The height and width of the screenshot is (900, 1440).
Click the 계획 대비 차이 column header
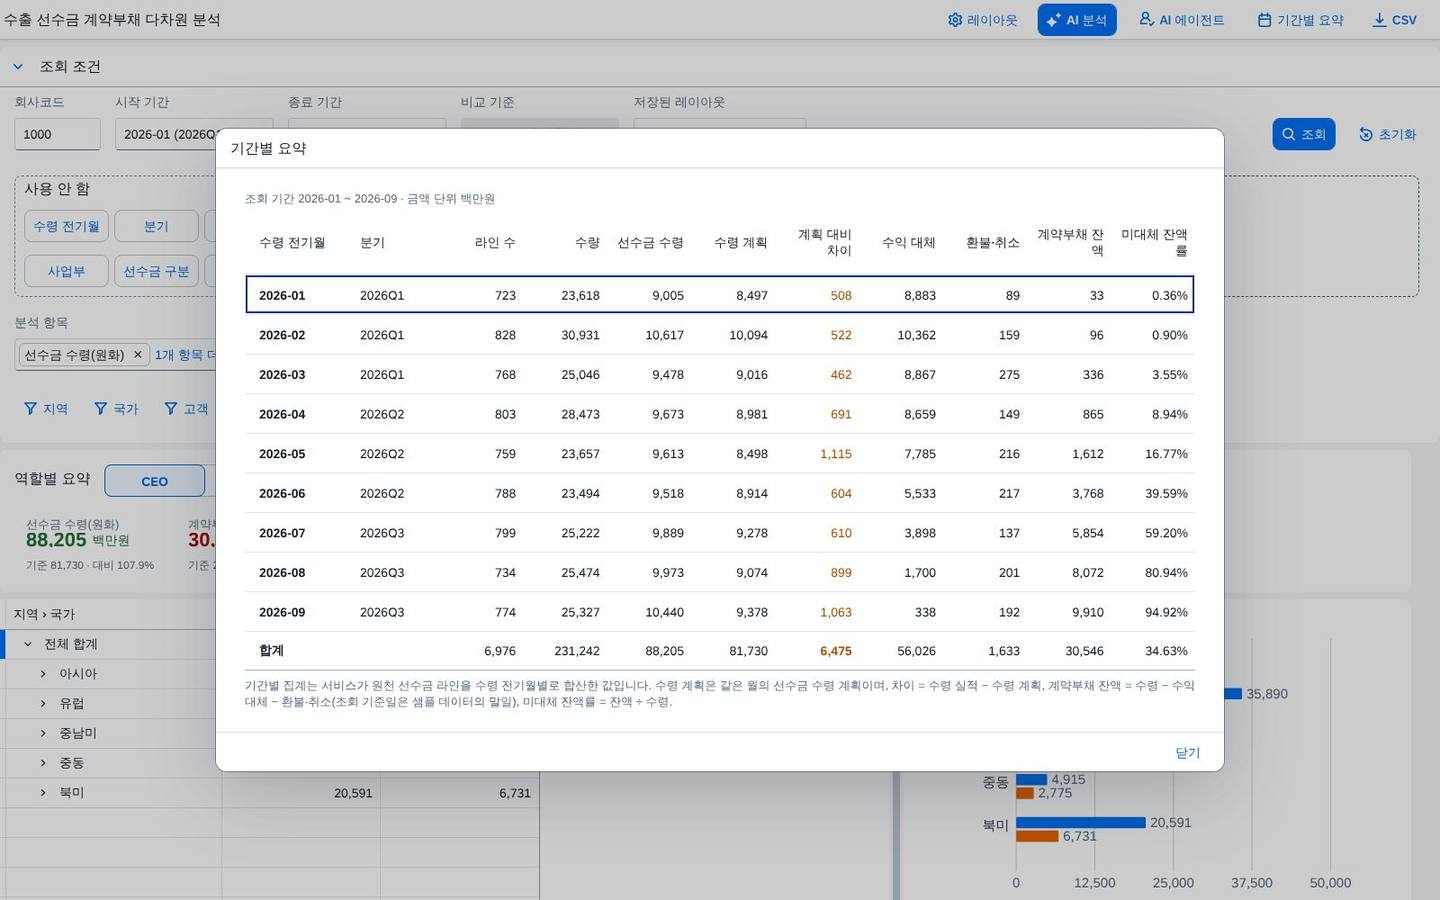point(824,242)
